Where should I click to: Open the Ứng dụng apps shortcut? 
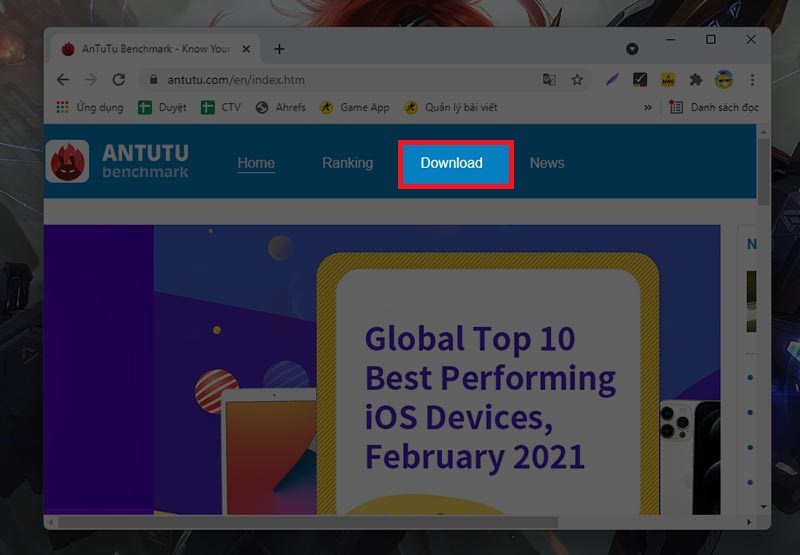click(90, 107)
